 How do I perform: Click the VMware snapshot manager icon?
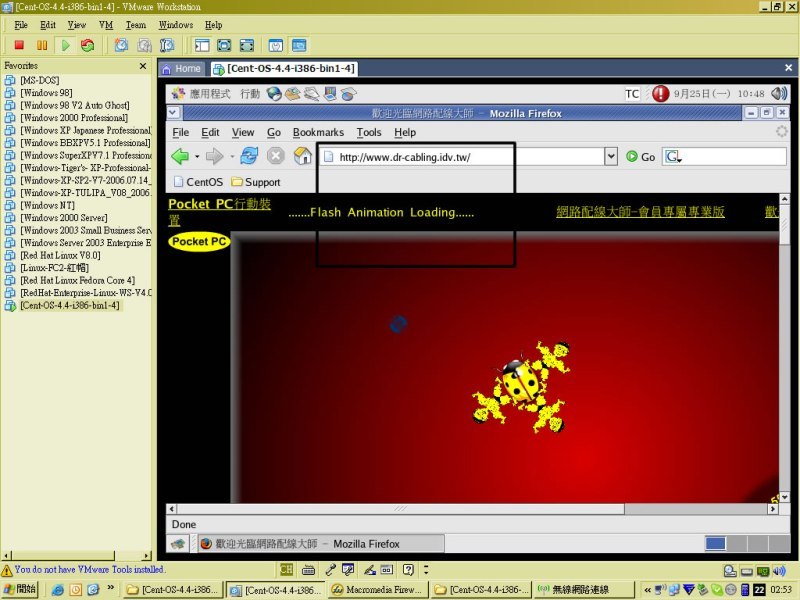pyautogui.click(x=167, y=45)
